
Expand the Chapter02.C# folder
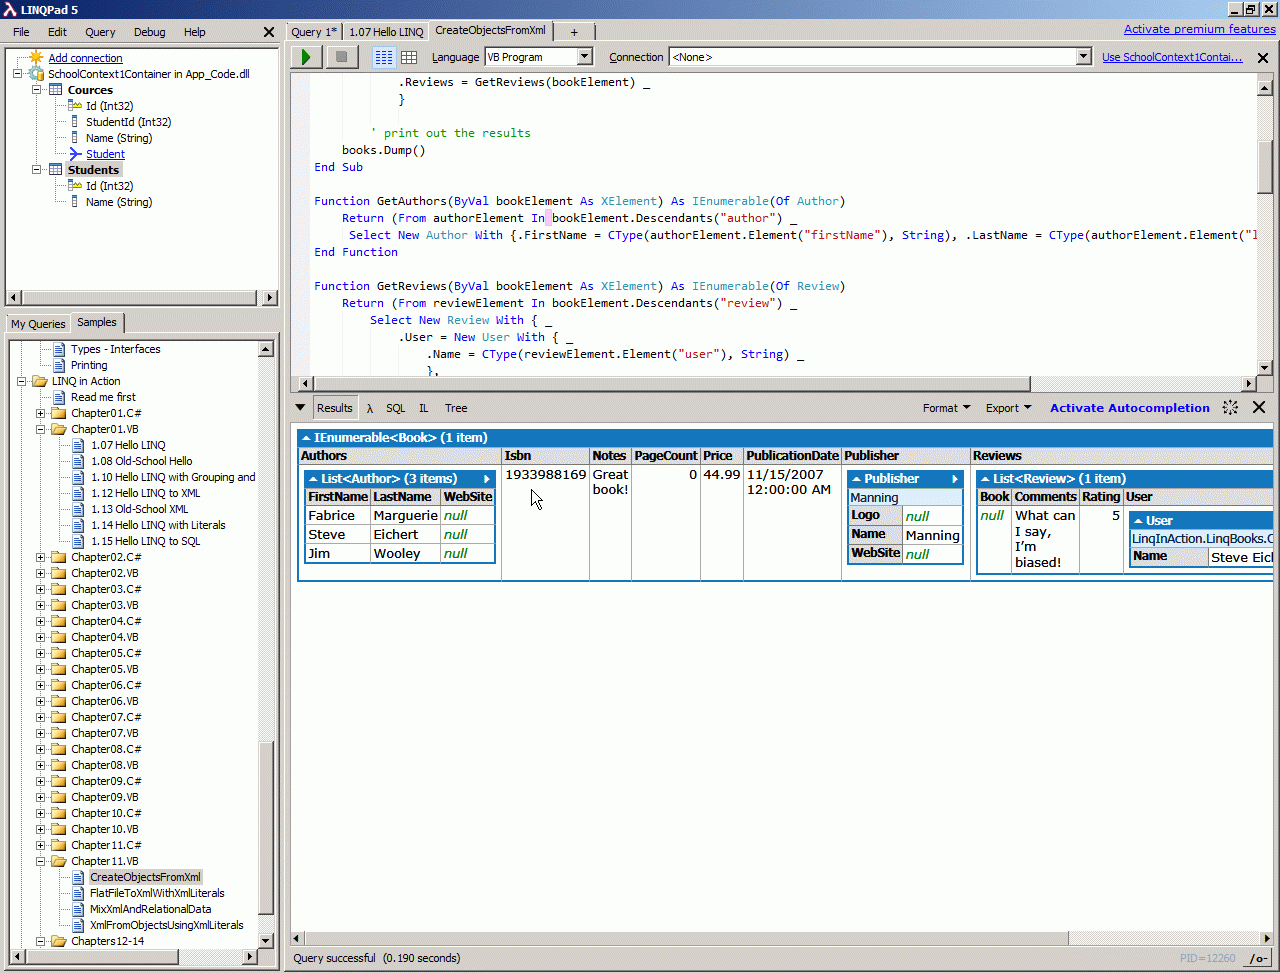pos(41,557)
